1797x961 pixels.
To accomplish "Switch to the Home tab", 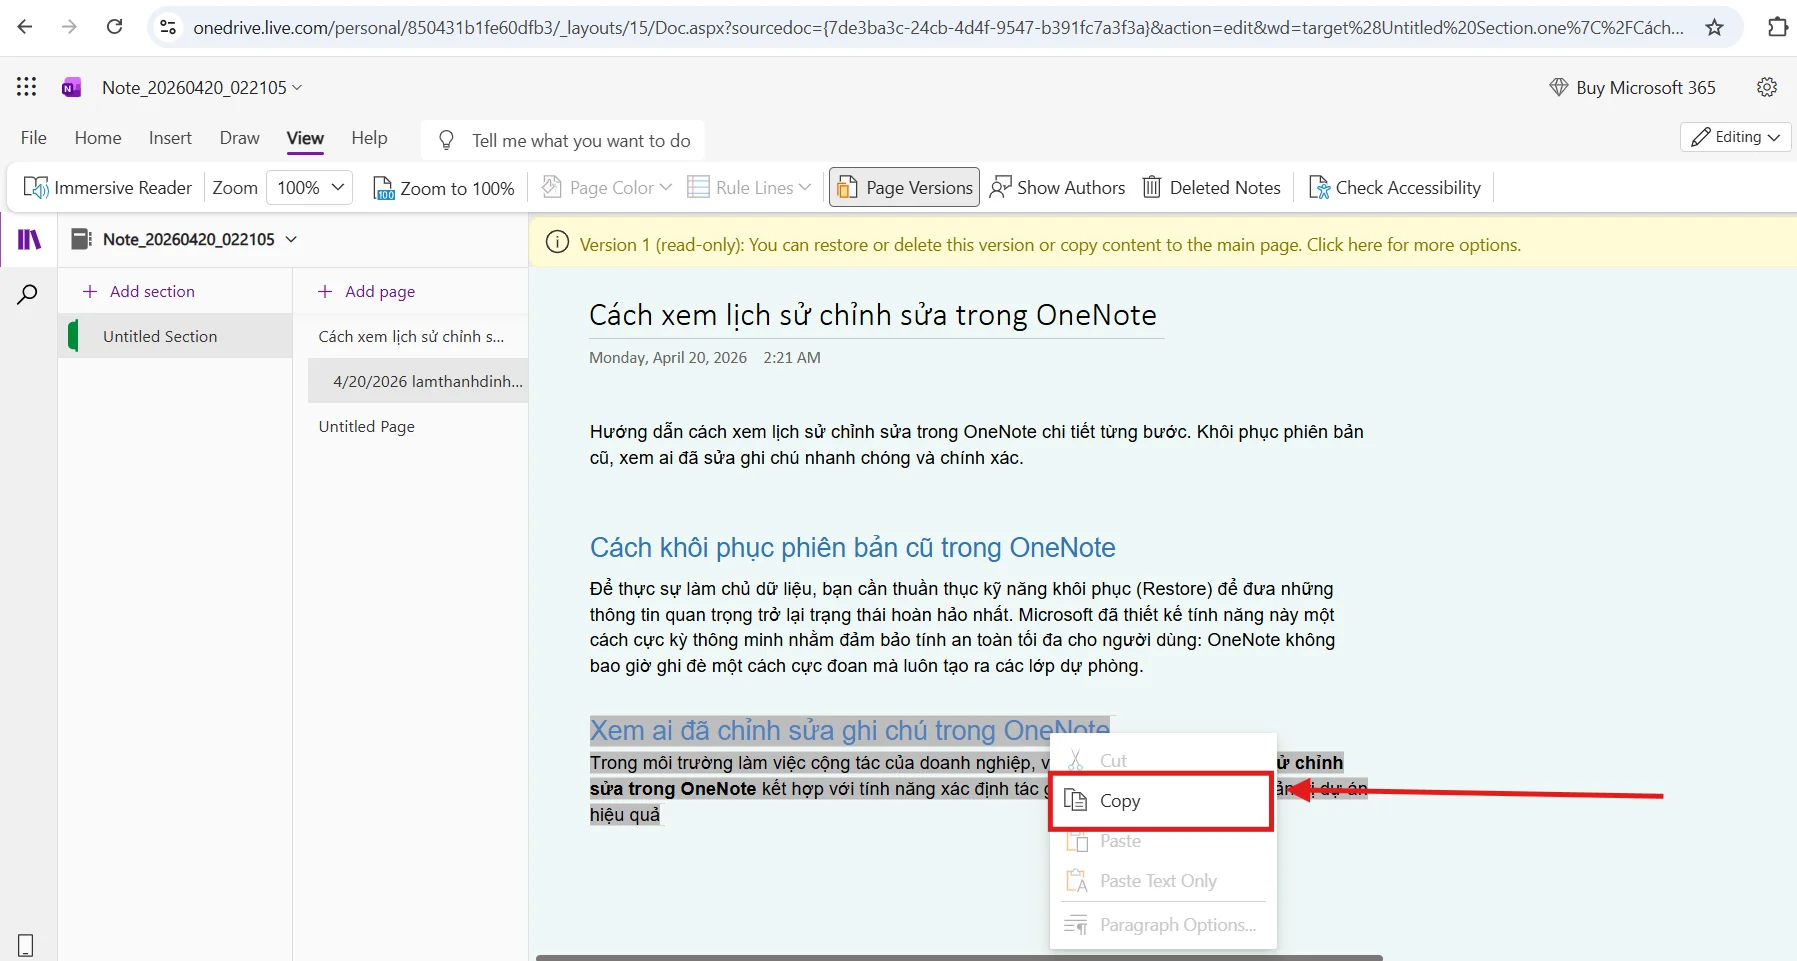I will click(x=98, y=138).
